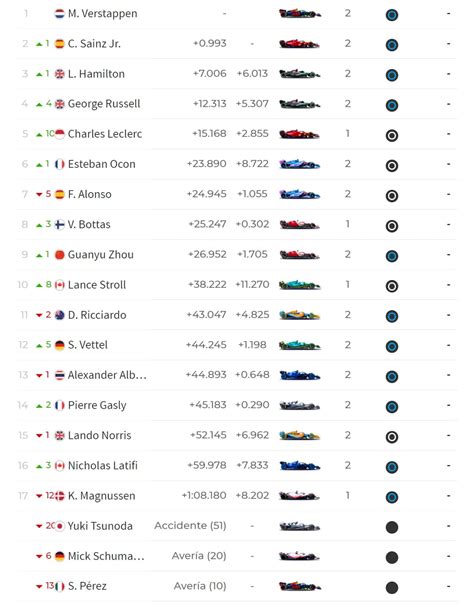Click Lance Stroll's Aston Martin car icon

pos(300,285)
